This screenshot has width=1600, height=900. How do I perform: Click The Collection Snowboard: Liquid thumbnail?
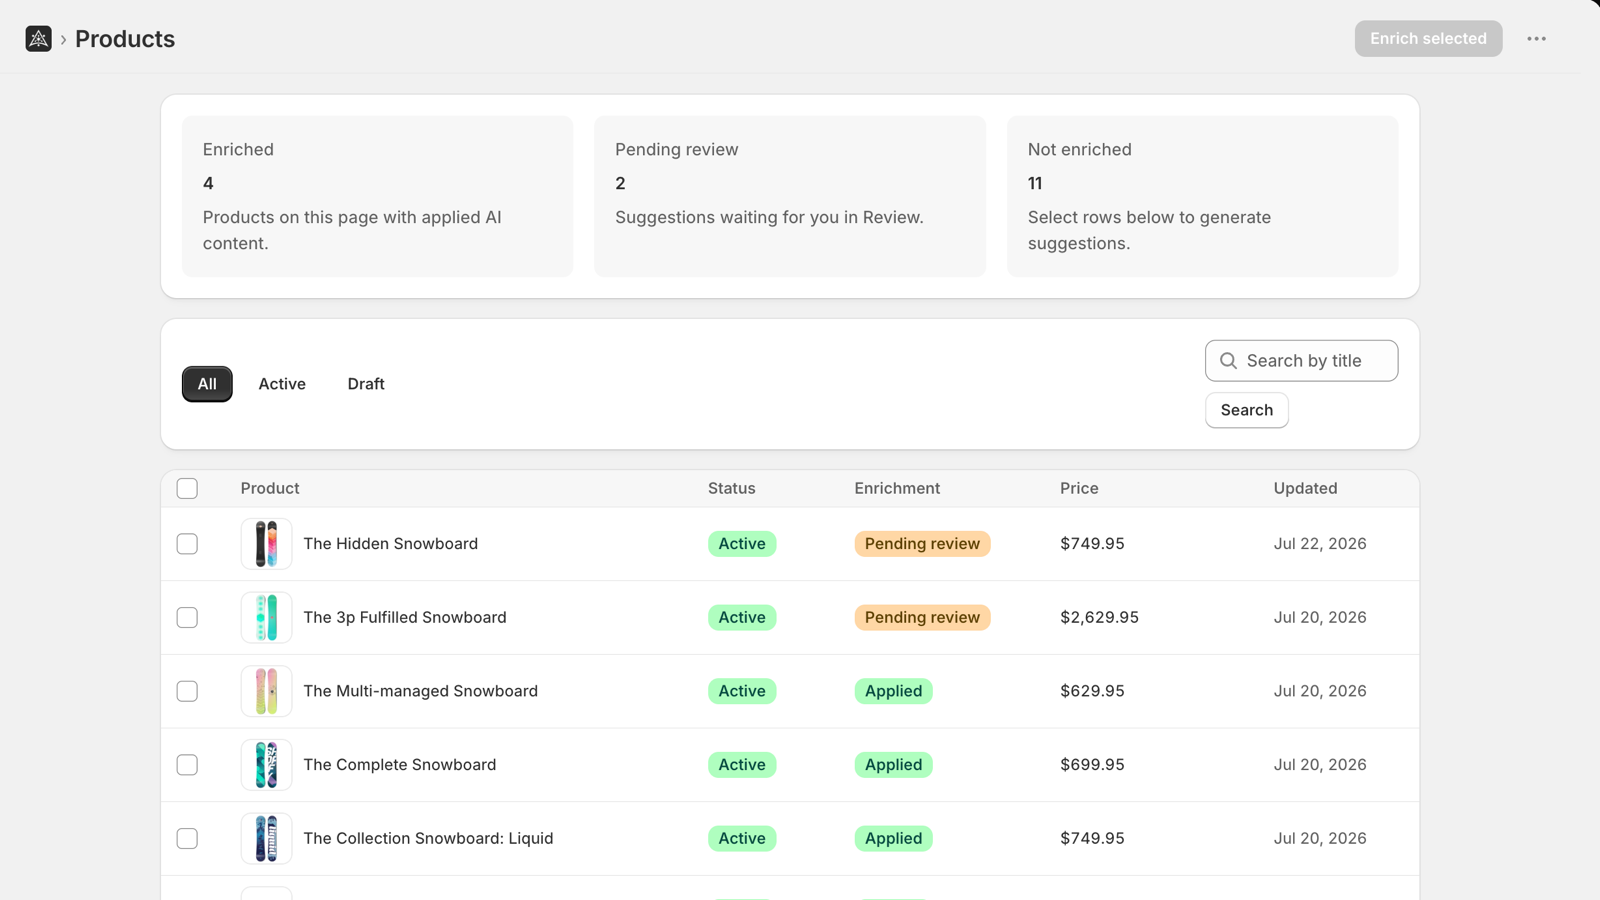click(266, 838)
